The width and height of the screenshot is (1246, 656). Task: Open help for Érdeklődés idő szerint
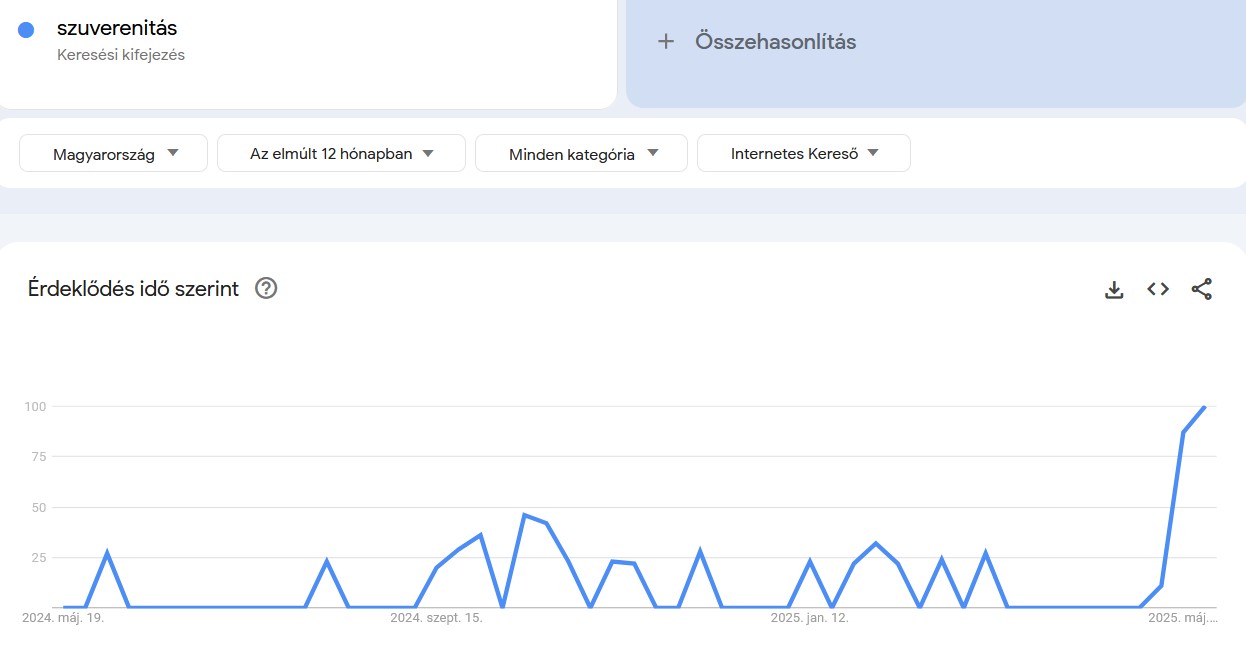pyautogui.click(x=265, y=288)
